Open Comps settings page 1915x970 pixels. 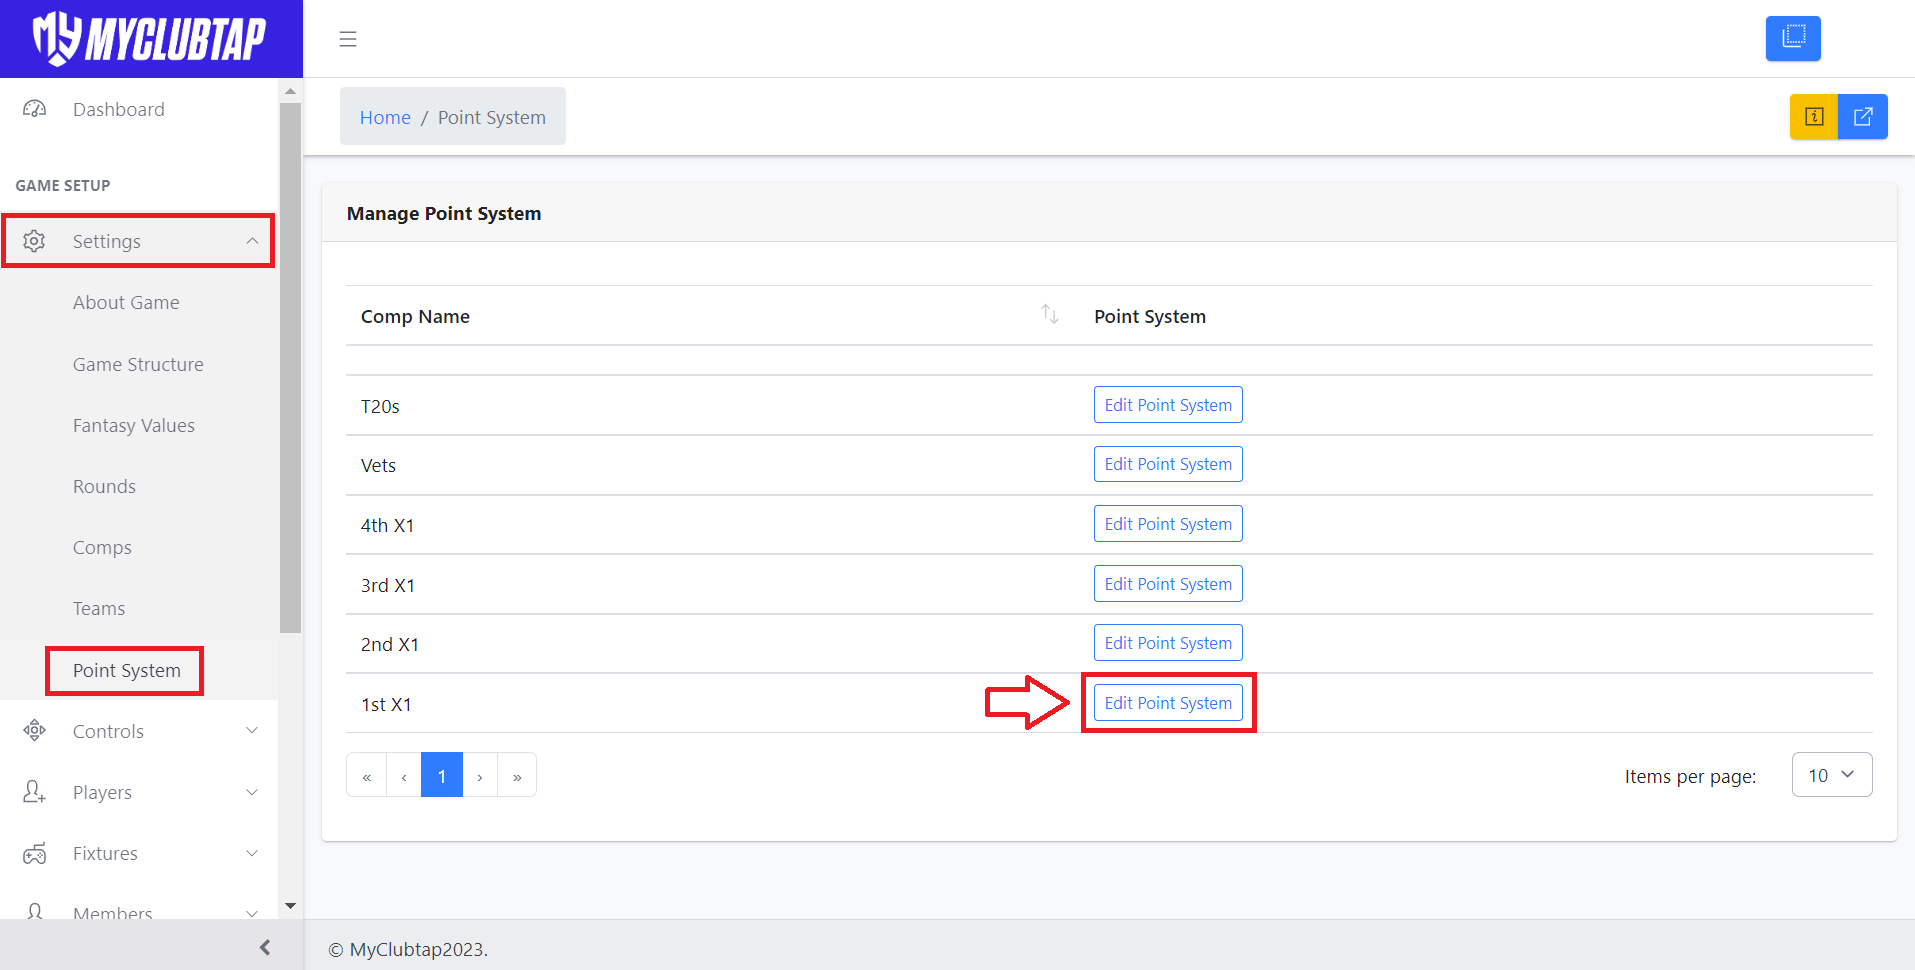pos(102,547)
